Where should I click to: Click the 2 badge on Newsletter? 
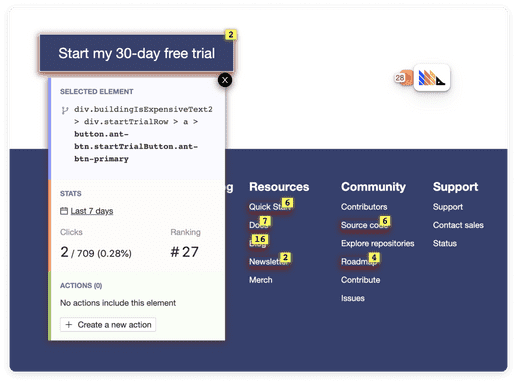[x=285, y=257]
